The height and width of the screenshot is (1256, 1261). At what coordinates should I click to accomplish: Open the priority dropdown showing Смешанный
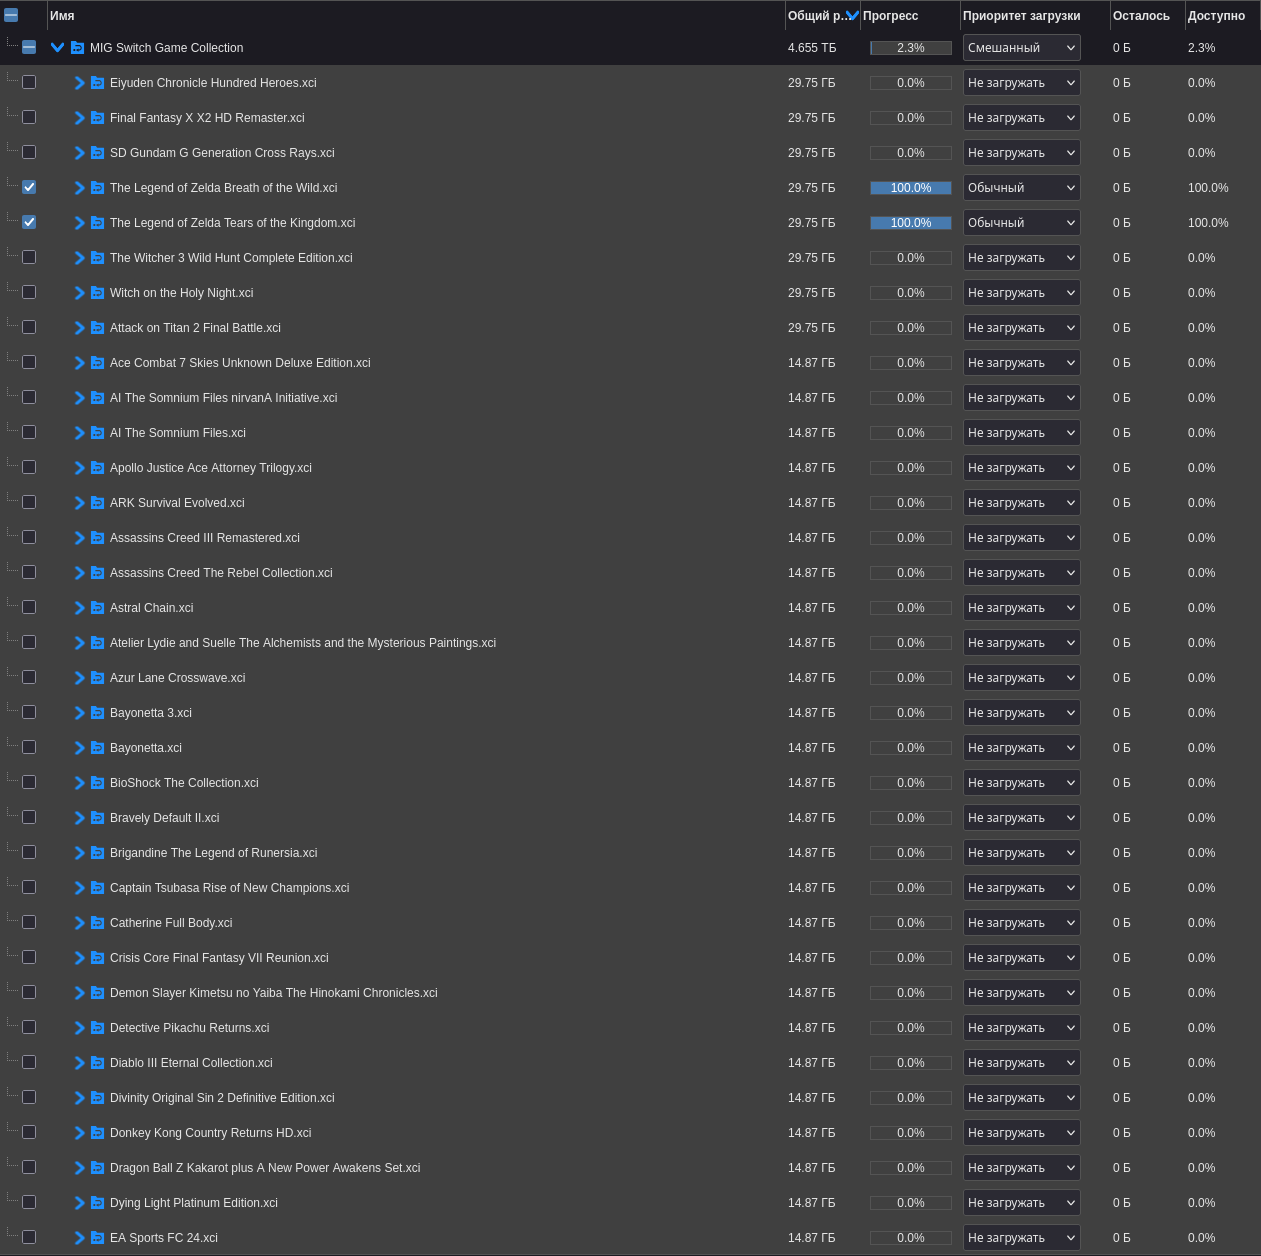[x=1021, y=48]
